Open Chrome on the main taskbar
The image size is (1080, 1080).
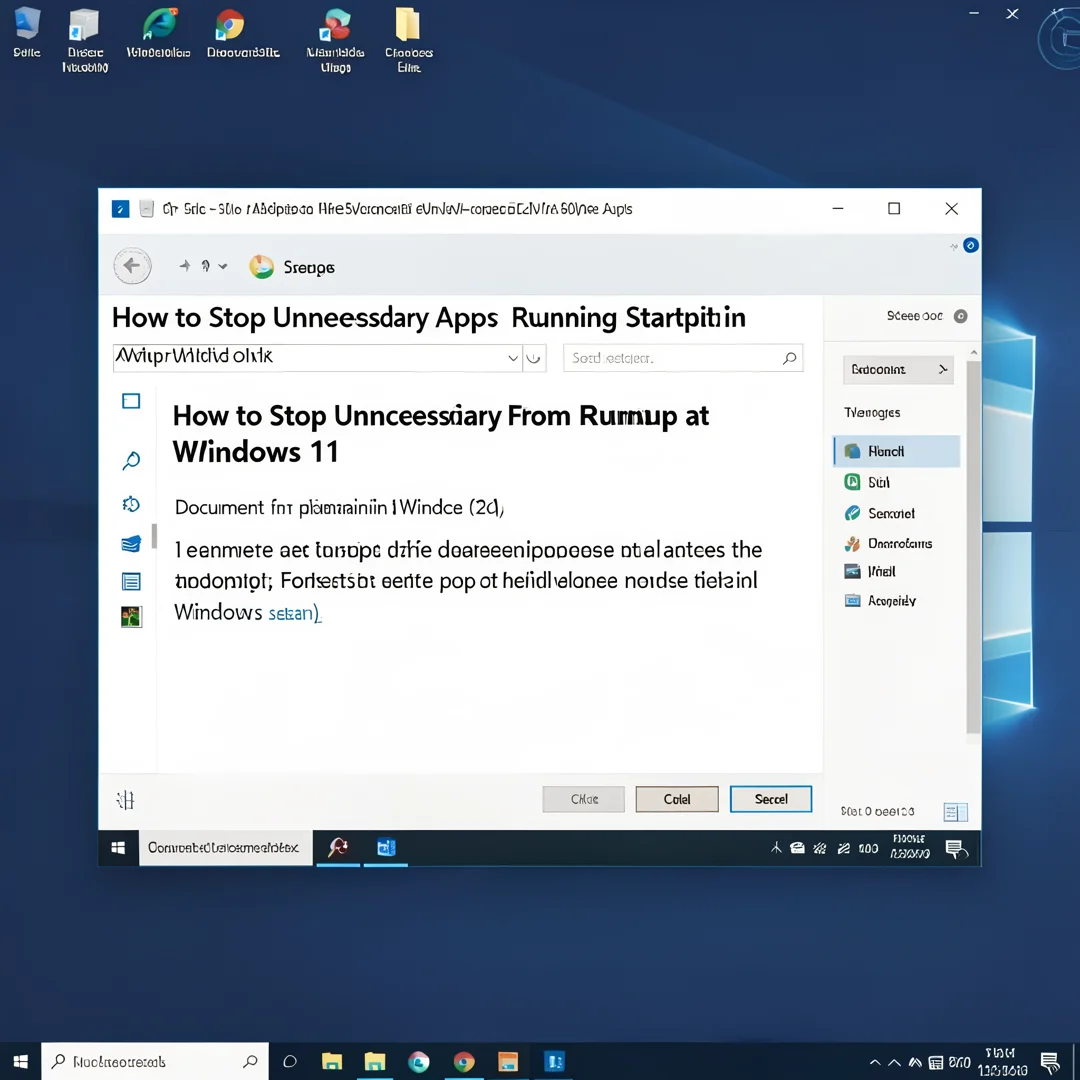(x=464, y=1061)
